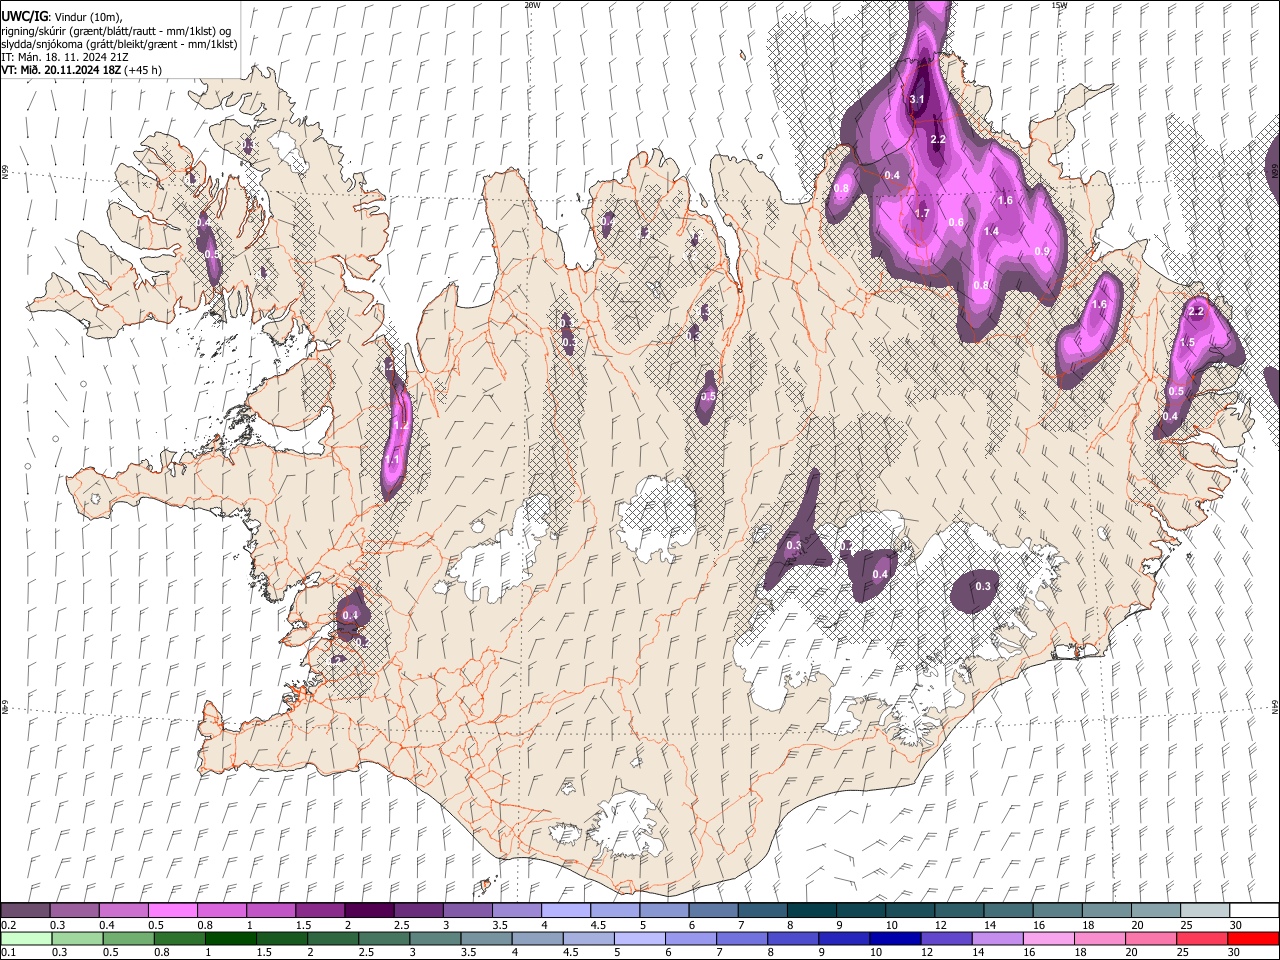Click the 'slydda/snjókoma' legend description line

point(119,44)
